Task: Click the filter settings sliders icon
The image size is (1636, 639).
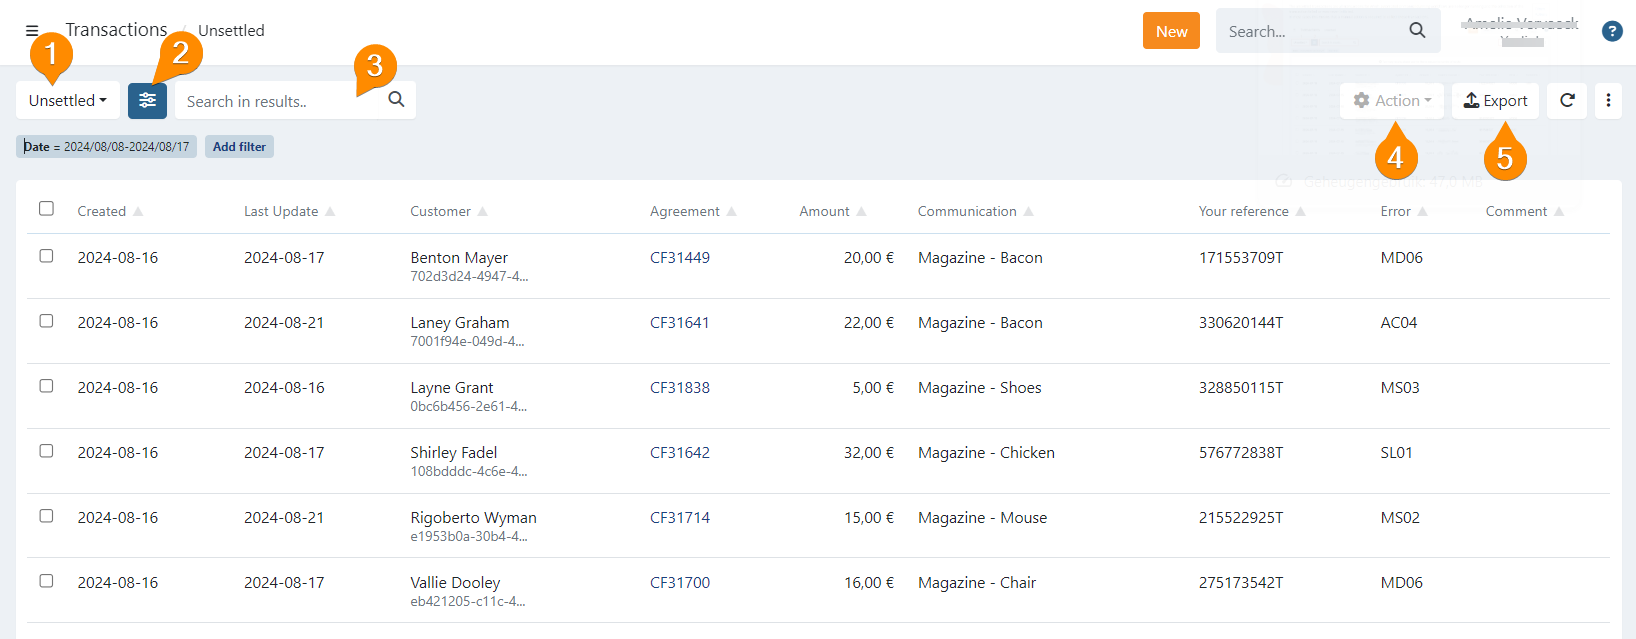Action: click(147, 101)
